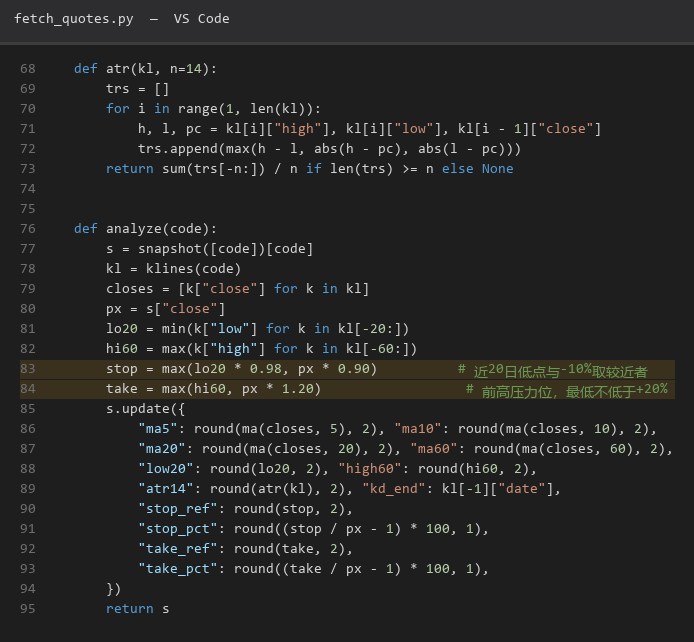Click the "ma10" dictionary key
Viewport: 694px width, 642px height.
point(418,429)
